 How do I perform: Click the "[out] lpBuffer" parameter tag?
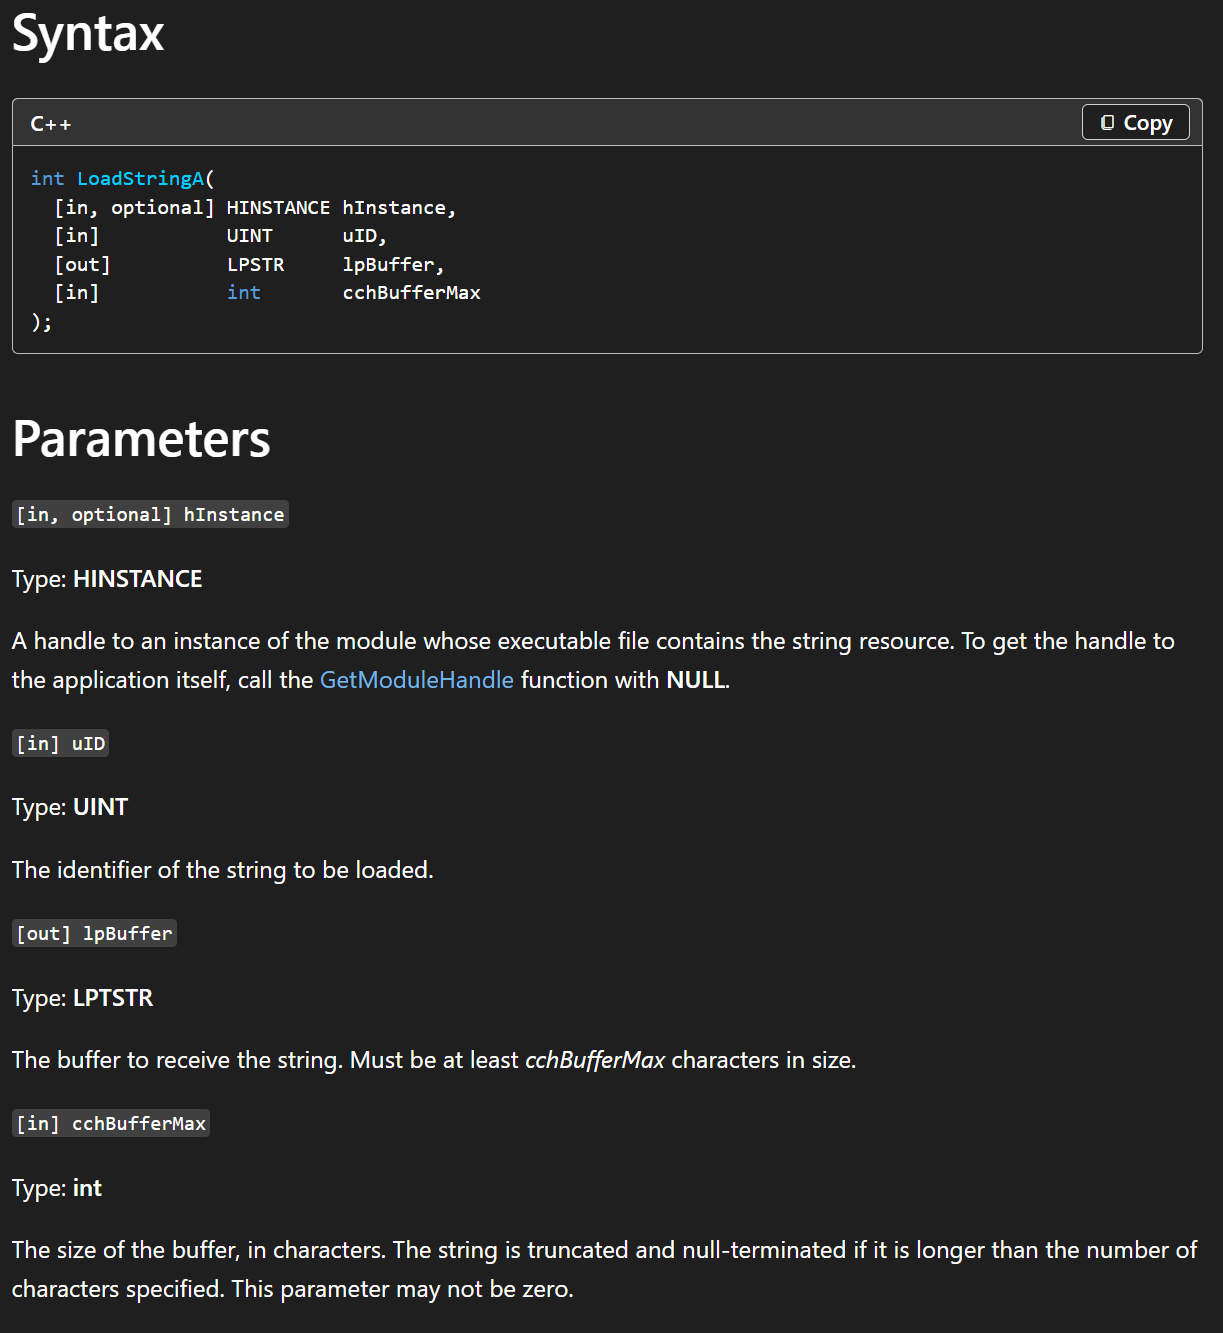pos(94,933)
